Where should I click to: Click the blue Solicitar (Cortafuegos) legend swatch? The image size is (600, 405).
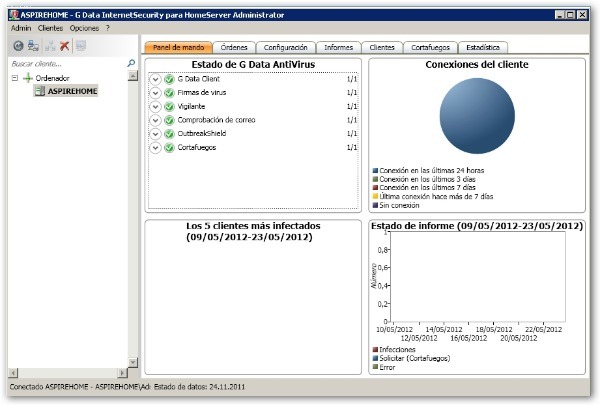pyautogui.click(x=375, y=358)
